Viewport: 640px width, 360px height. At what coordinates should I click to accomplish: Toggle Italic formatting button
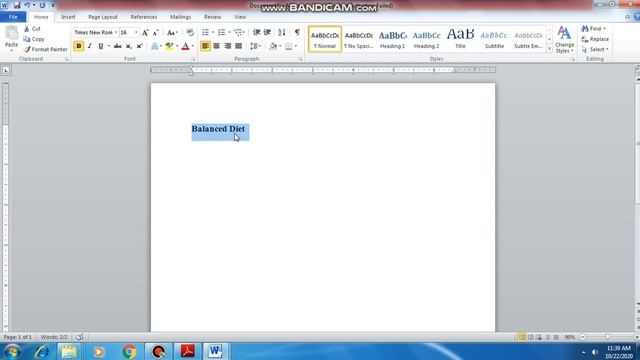point(89,46)
